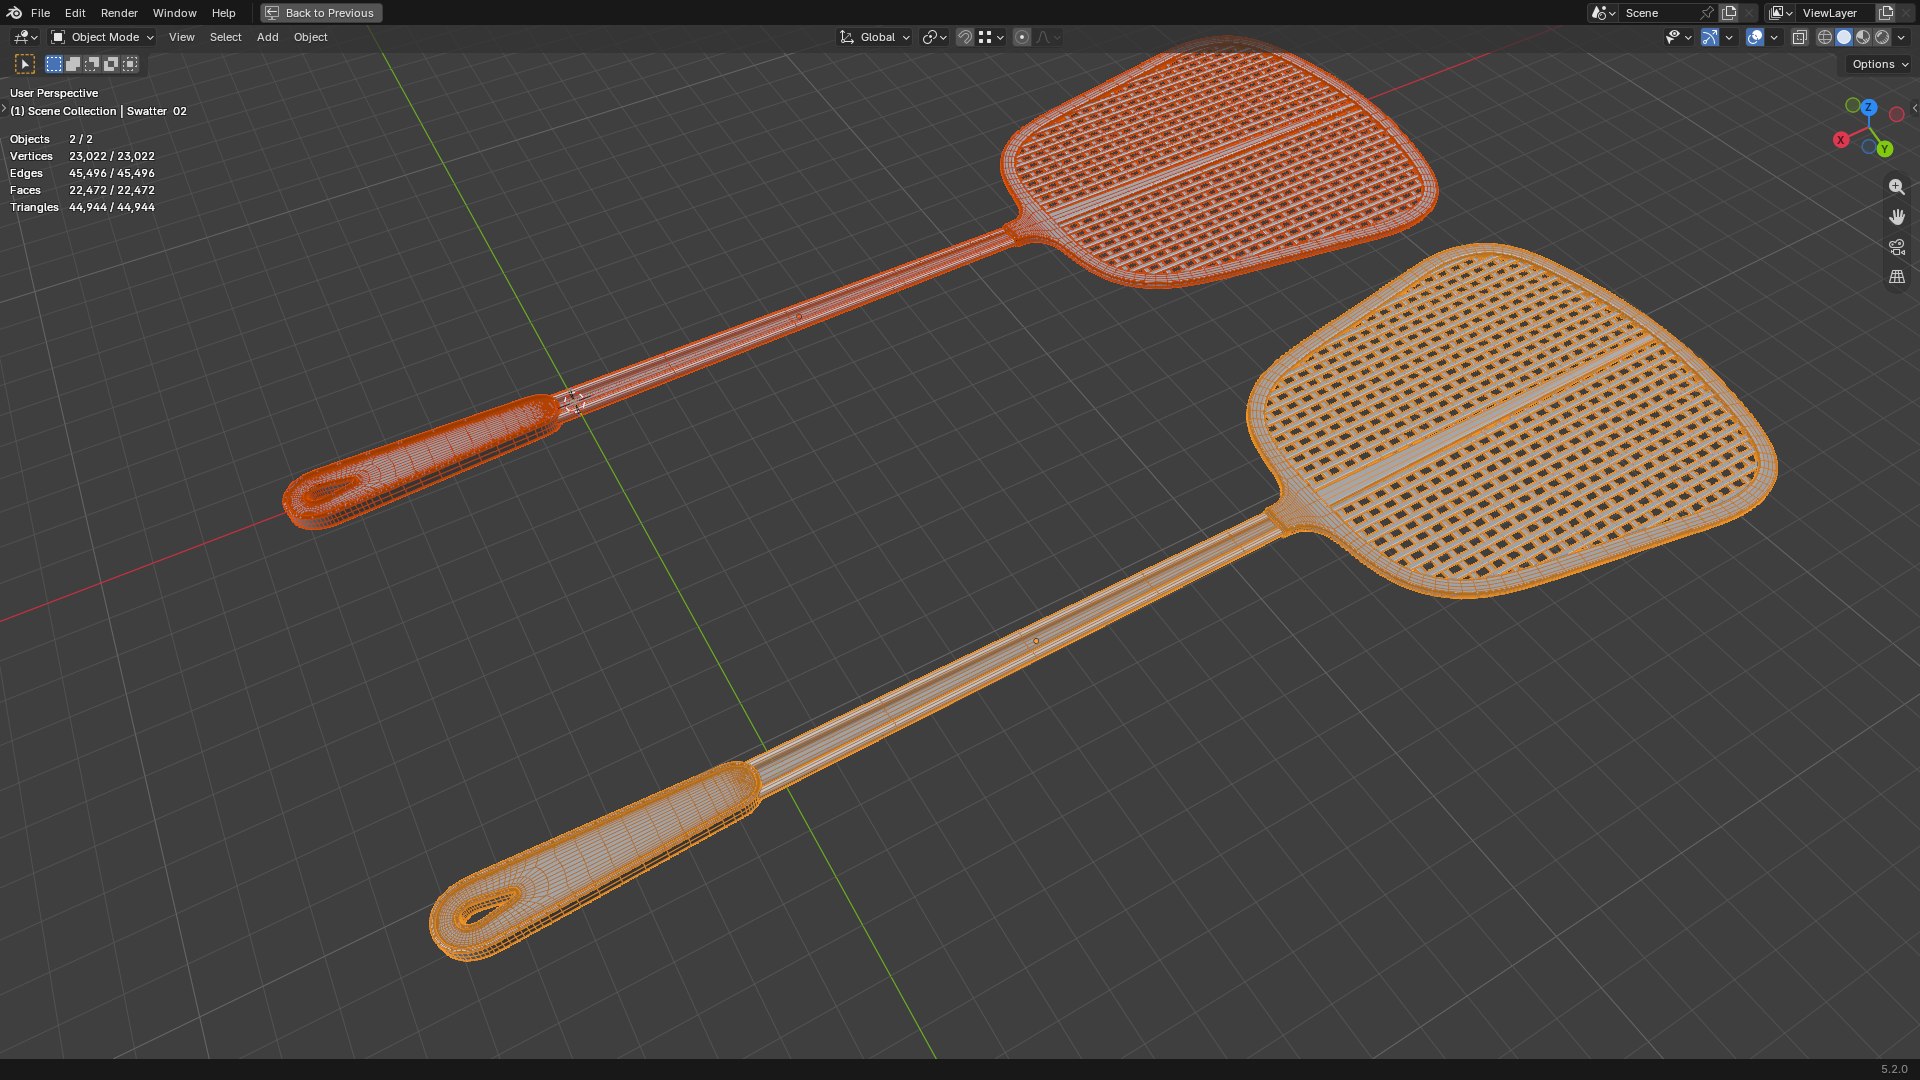
Task: Open the Window menu
Action: coord(174,13)
